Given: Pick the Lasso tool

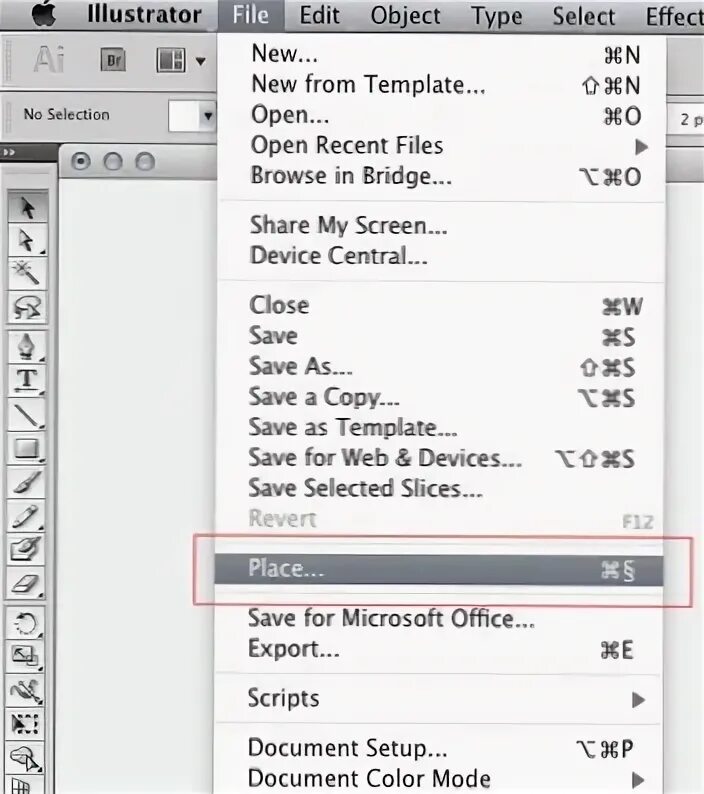Looking at the screenshot, I should [27, 307].
